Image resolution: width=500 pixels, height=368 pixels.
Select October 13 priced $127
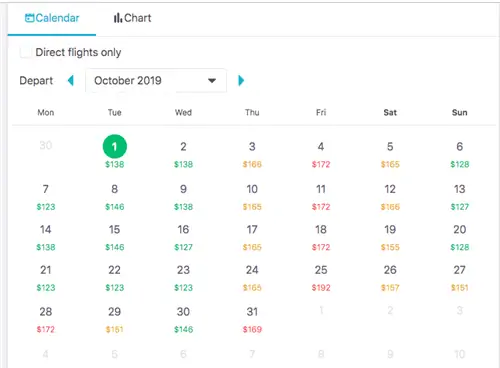click(x=460, y=197)
